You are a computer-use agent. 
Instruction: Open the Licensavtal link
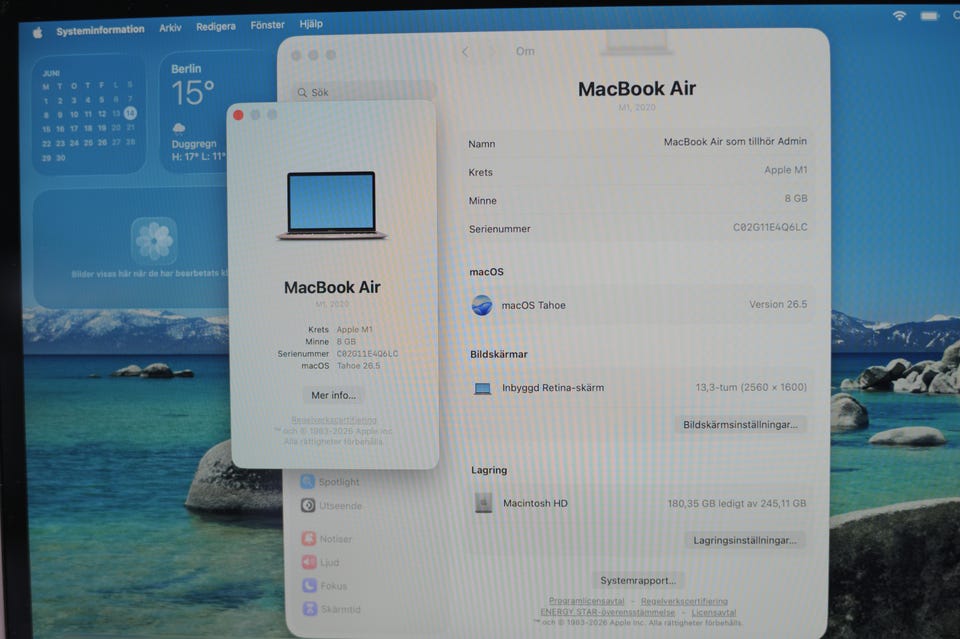[714, 612]
